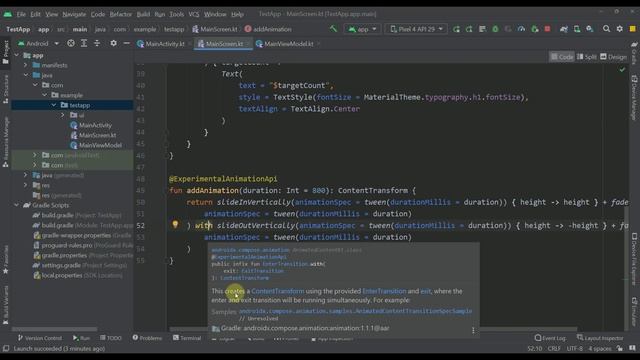The image size is (640, 360).
Task: Open proguard-rules.pro file in tree
Action: coord(83,245)
